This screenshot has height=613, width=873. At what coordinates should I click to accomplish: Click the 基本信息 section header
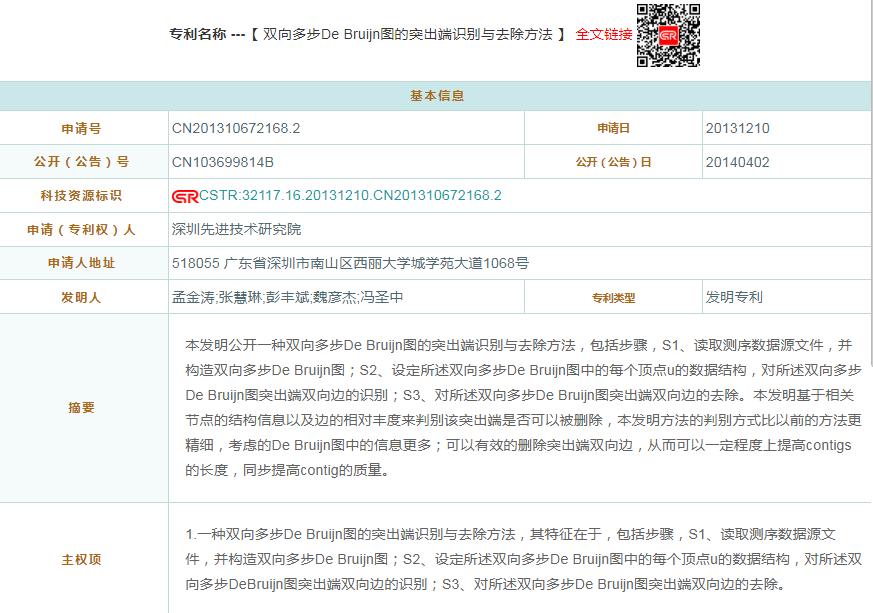point(436,96)
